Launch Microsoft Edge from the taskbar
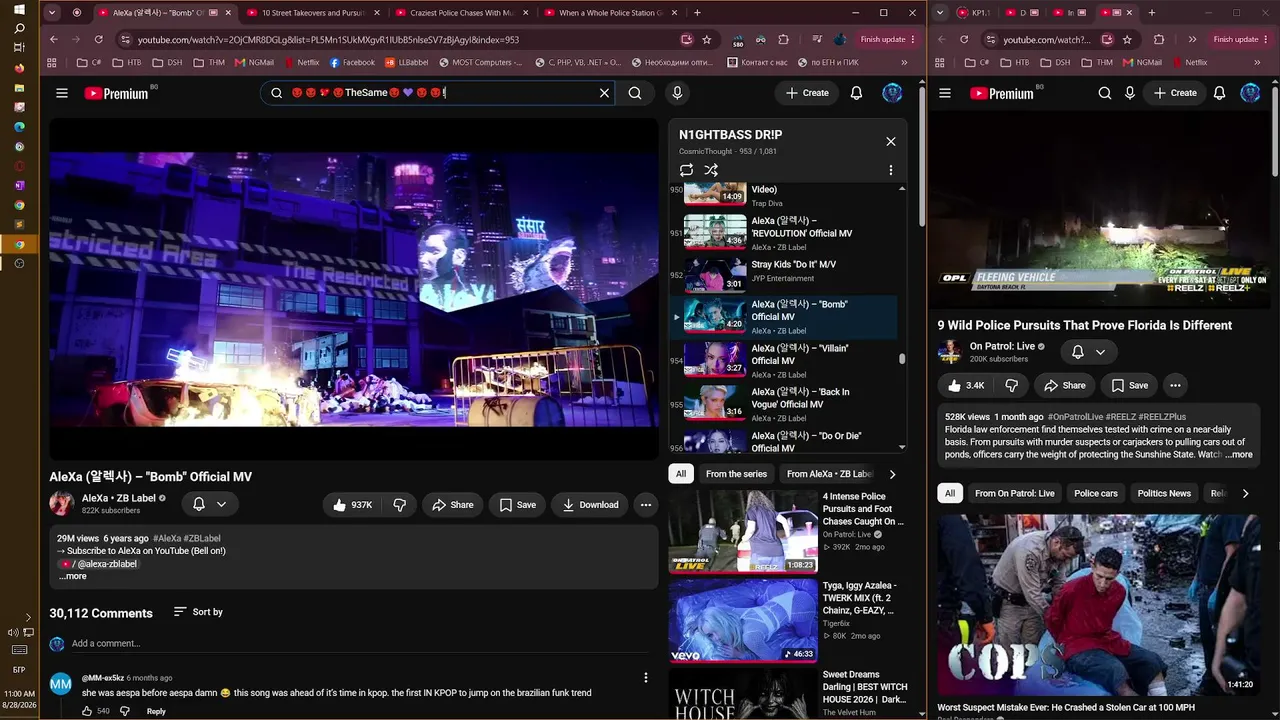 point(19,127)
